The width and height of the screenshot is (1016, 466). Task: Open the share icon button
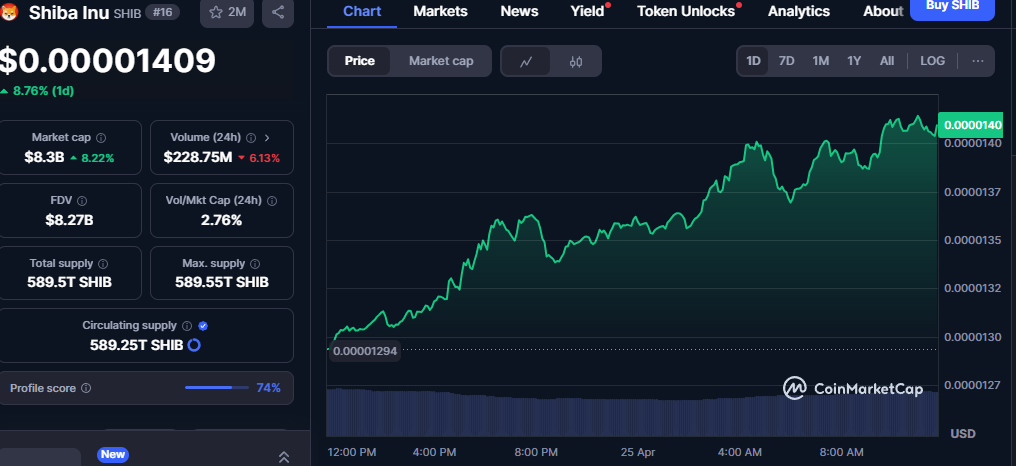pyautogui.click(x=278, y=12)
